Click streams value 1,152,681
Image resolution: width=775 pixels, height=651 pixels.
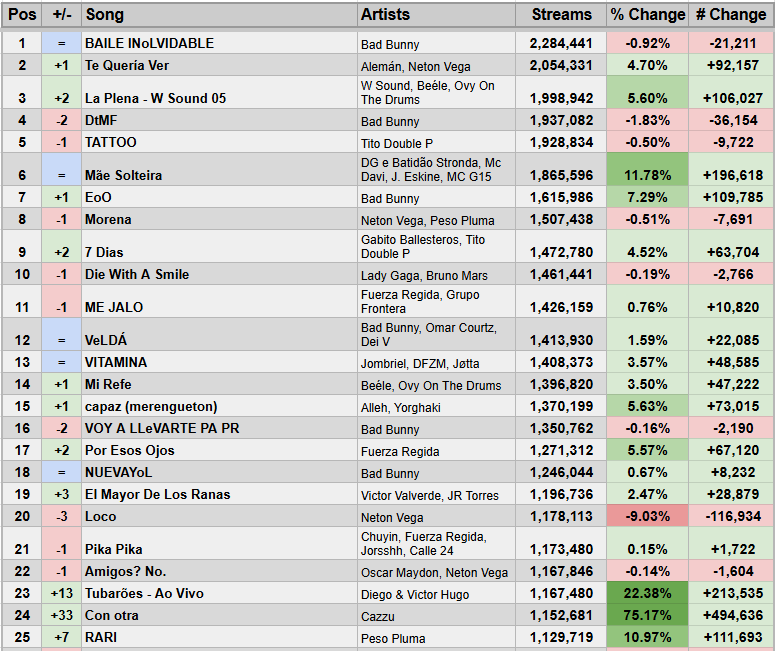(x=561, y=615)
